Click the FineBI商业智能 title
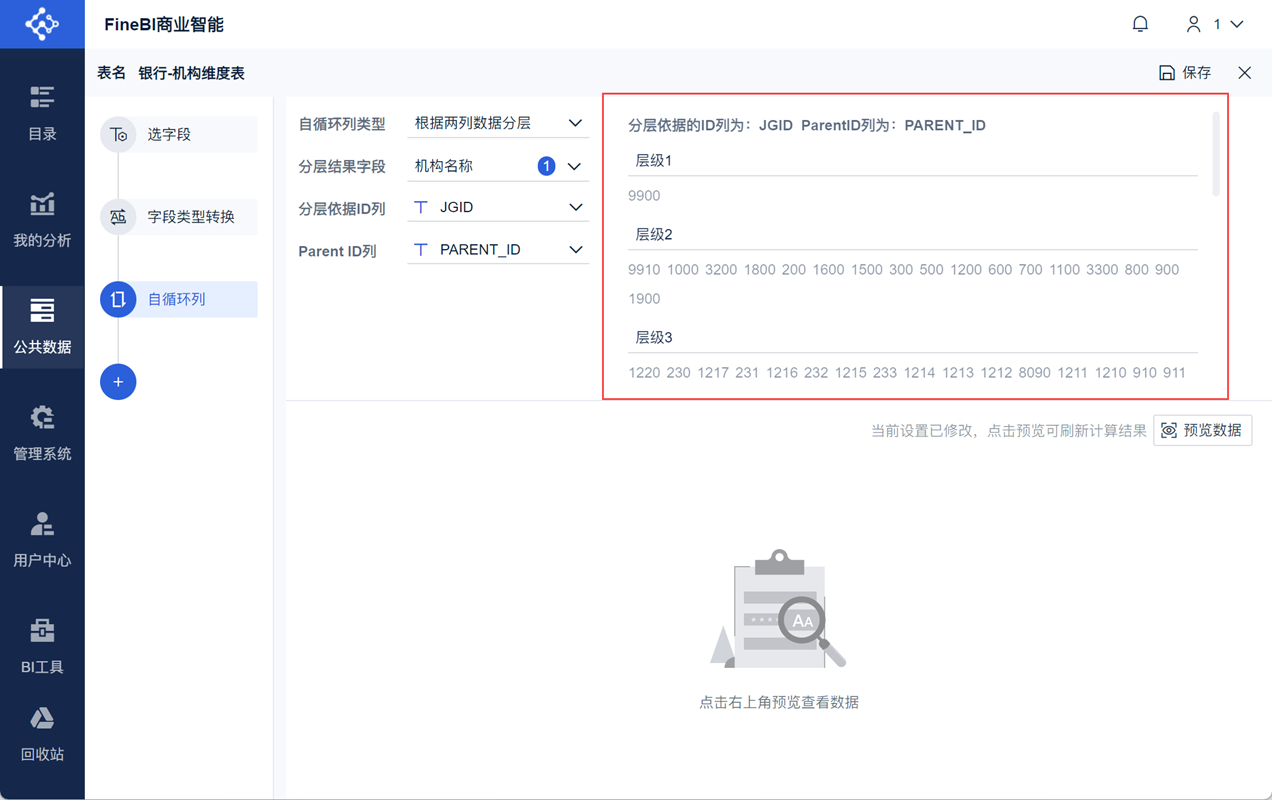Viewport: 1272px width, 800px height. (x=164, y=24)
